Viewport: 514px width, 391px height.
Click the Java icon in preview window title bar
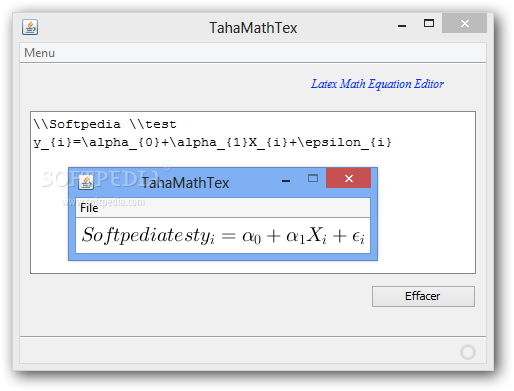[86, 182]
